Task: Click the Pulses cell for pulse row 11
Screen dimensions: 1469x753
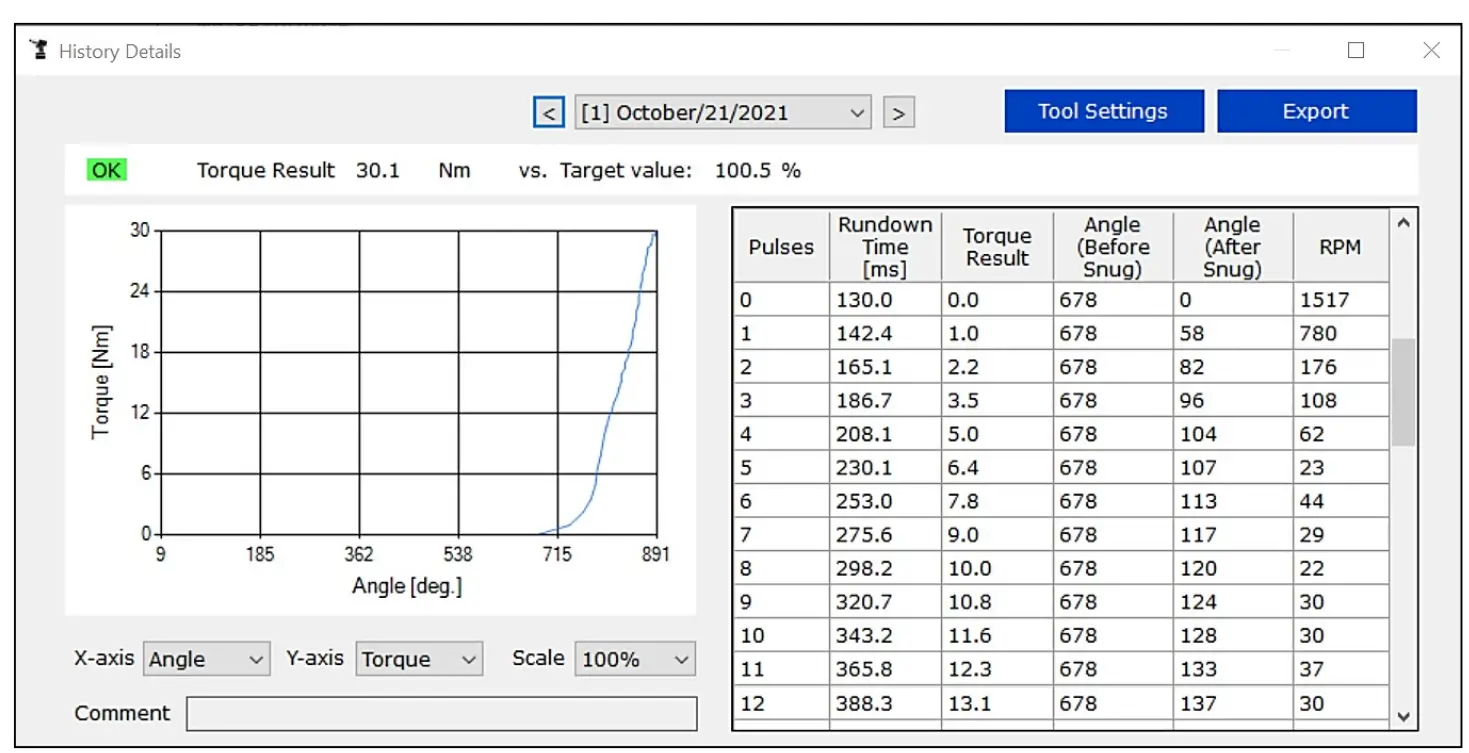Action: coord(781,669)
